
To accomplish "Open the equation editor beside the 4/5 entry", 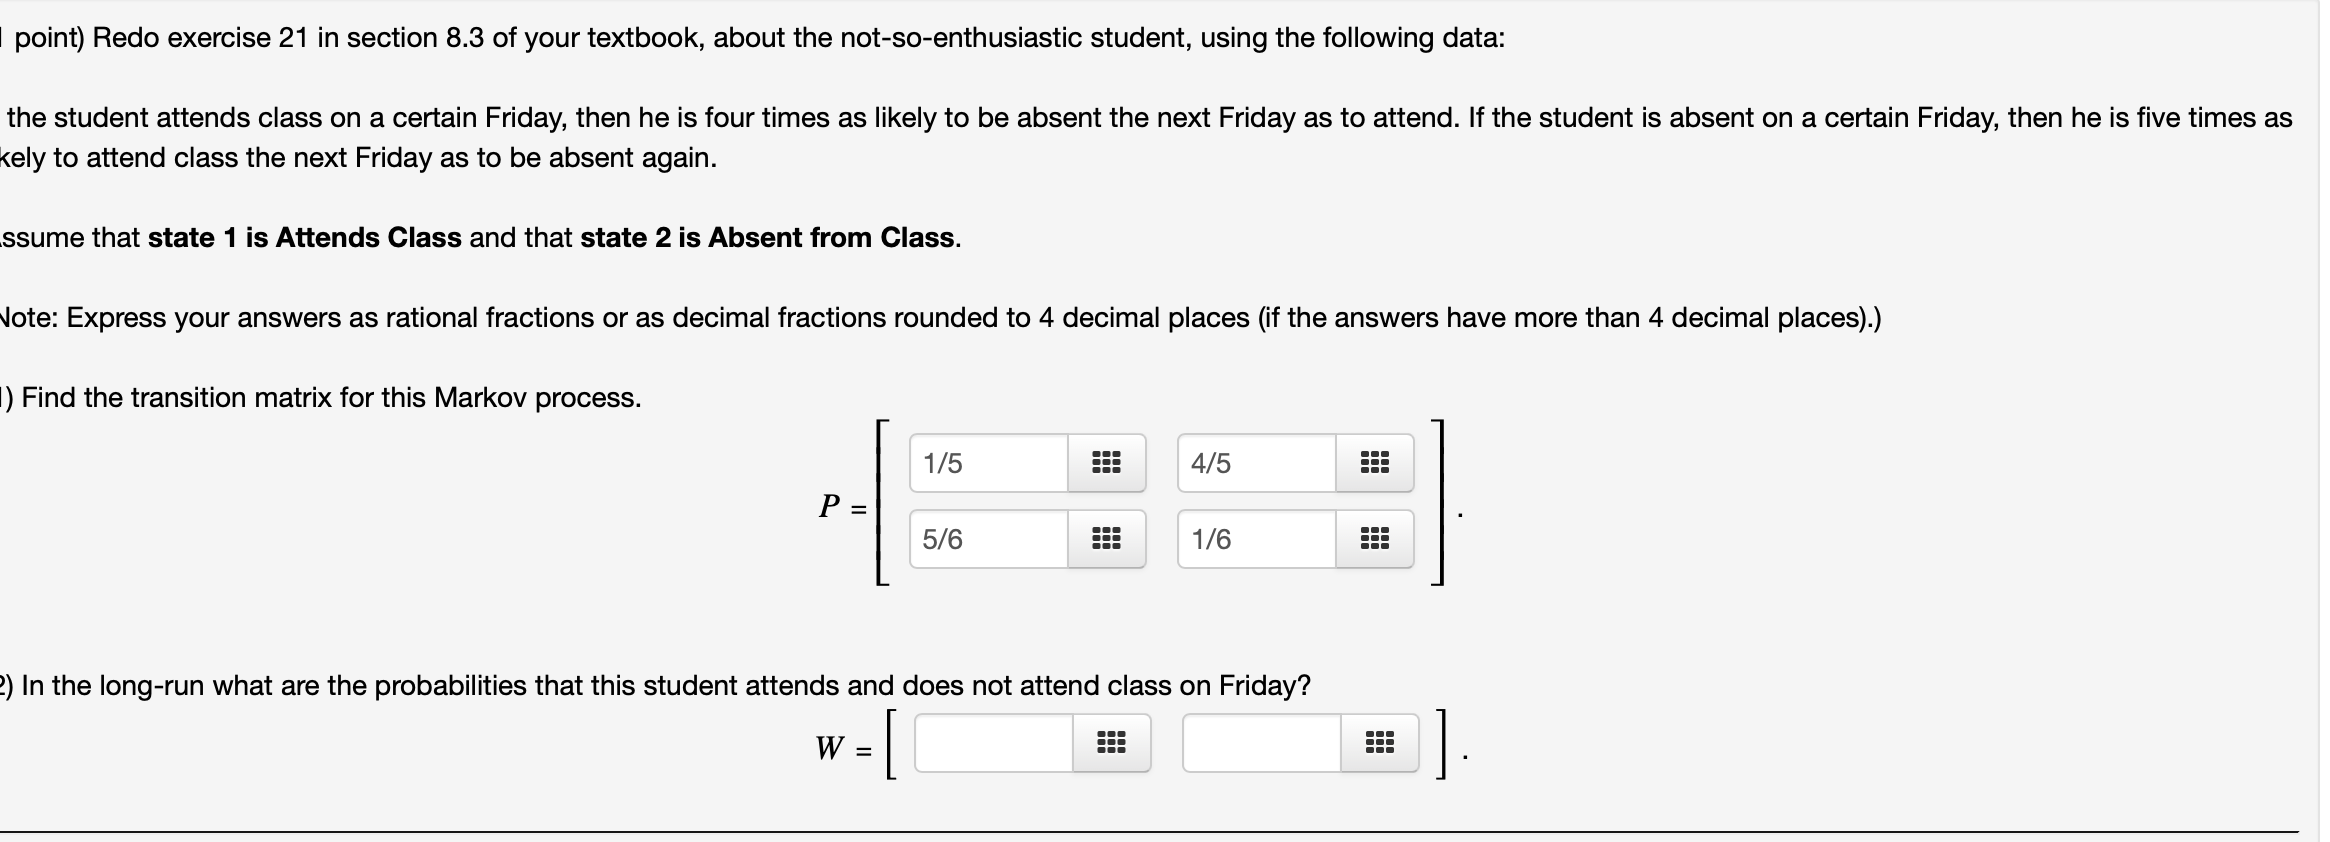I will [x=1373, y=462].
